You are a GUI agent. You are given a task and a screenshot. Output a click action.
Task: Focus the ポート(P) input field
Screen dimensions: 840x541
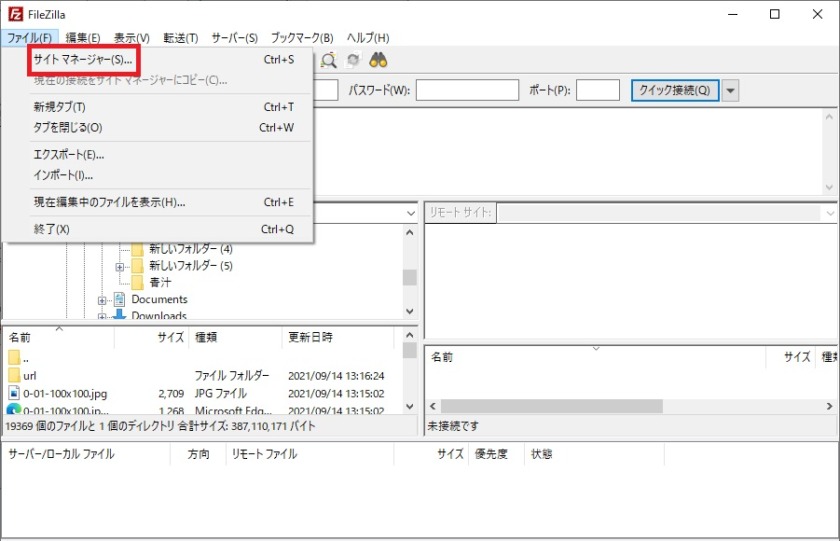coord(598,90)
